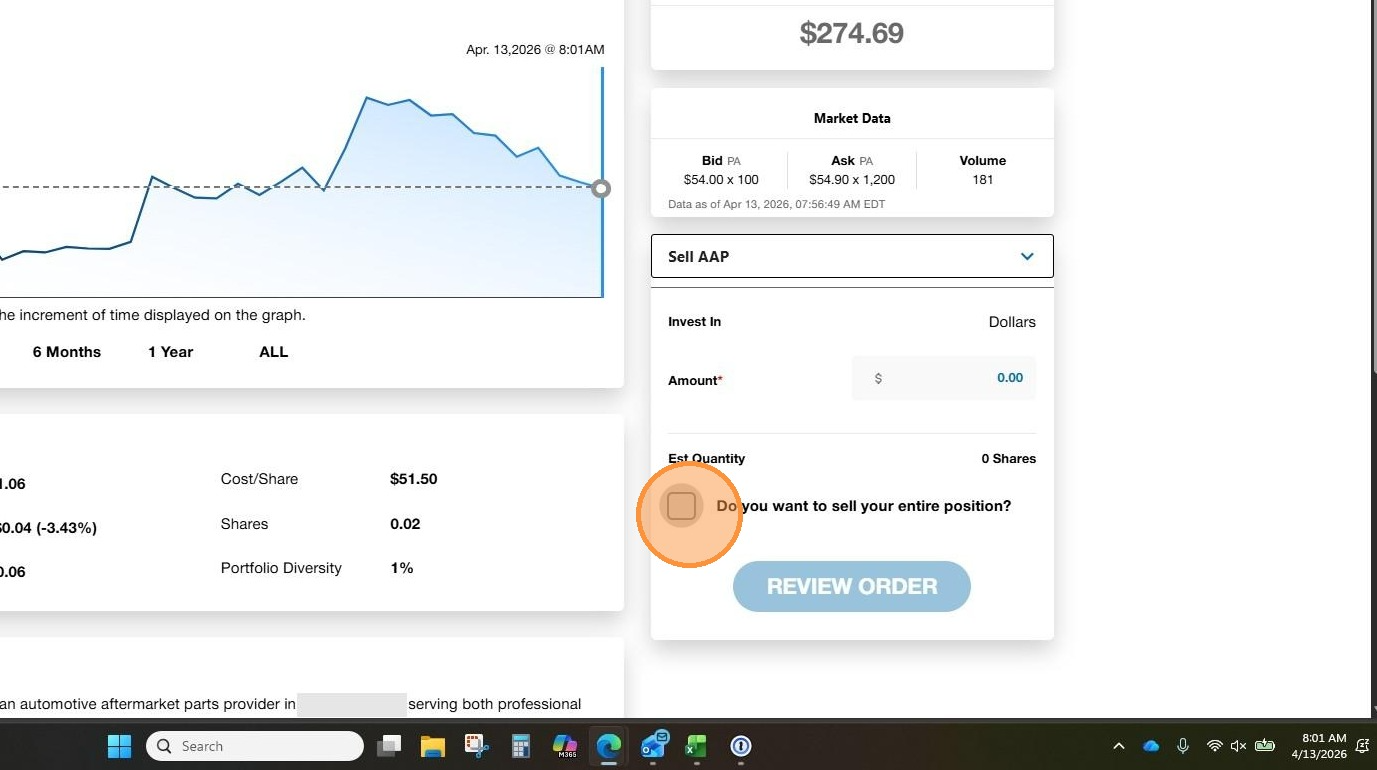1377x770 pixels.
Task: Click the Windows taskbar Search box
Action: click(x=255, y=746)
